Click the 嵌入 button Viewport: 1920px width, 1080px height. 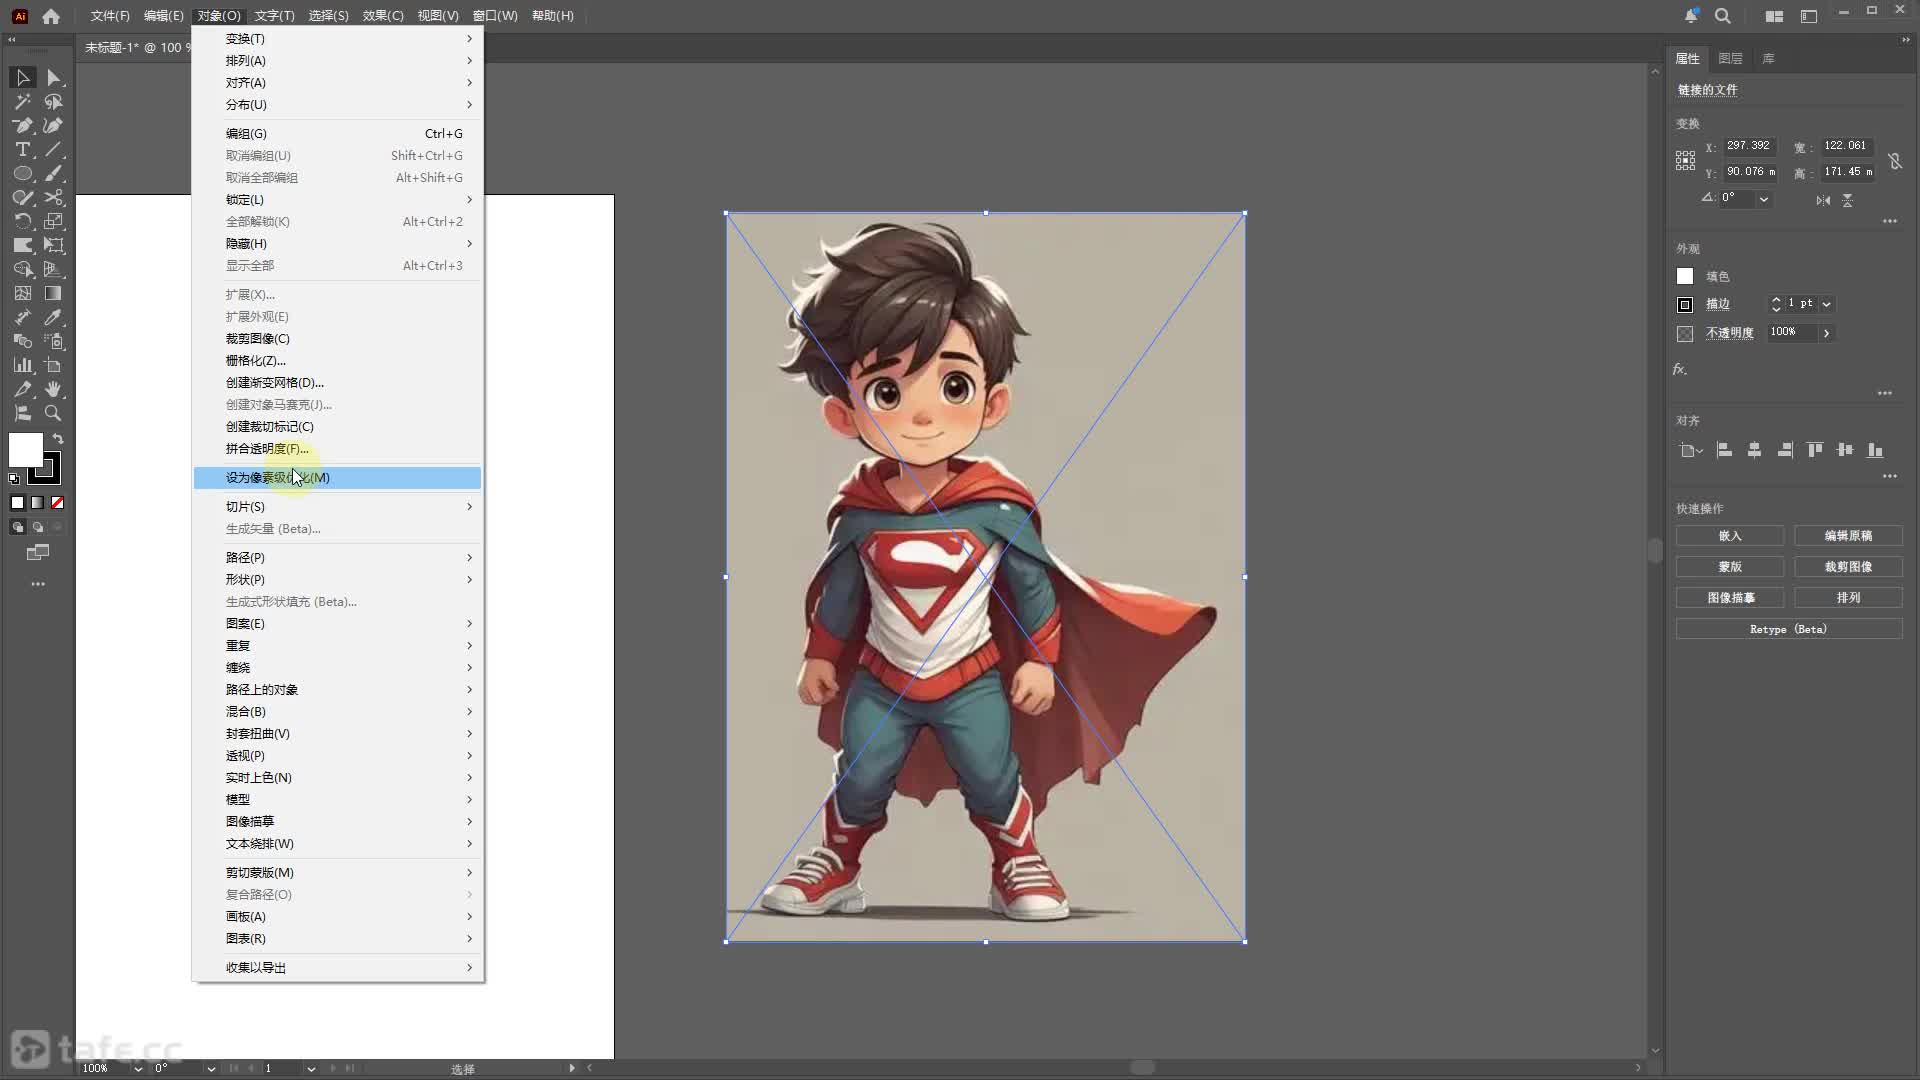[1730, 536]
